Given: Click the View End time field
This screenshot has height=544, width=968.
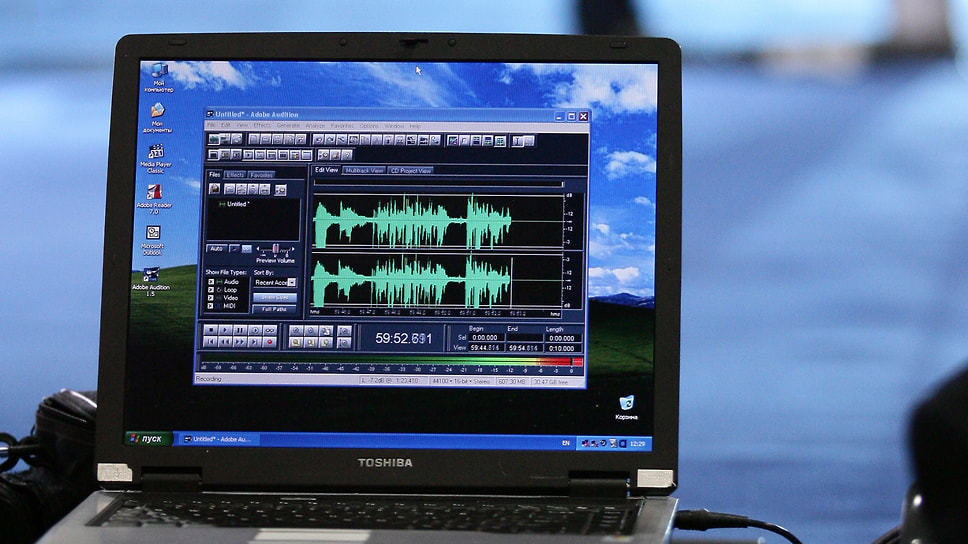Looking at the screenshot, I should click(523, 348).
